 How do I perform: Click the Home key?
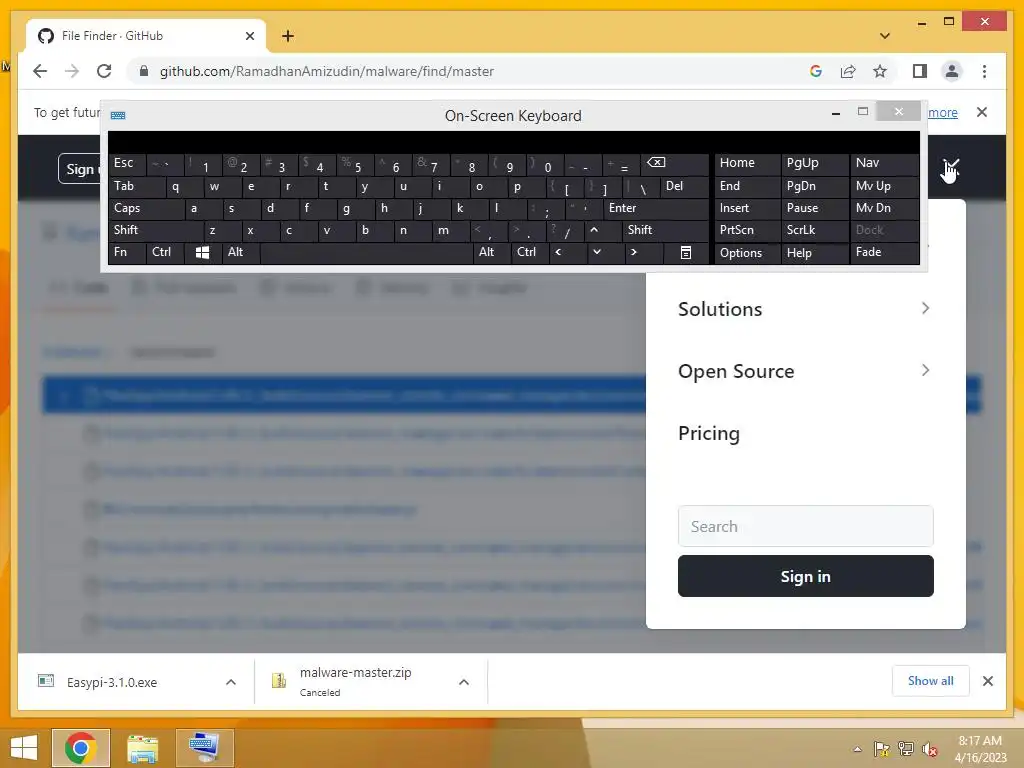tap(747, 163)
